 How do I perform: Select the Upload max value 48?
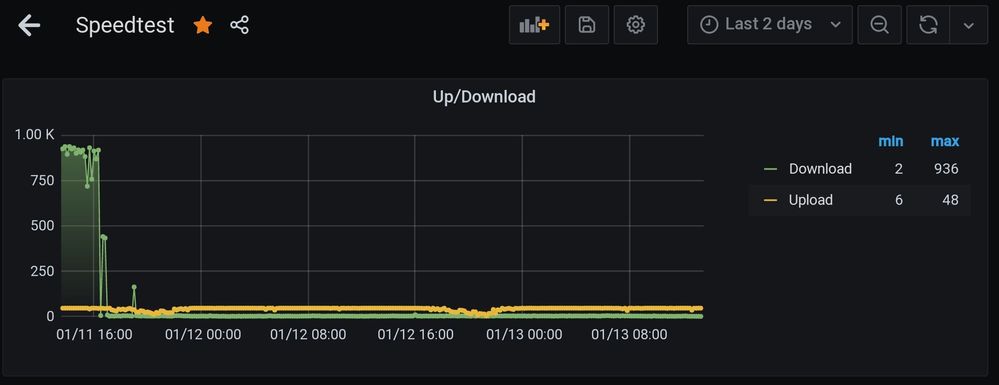tap(950, 200)
